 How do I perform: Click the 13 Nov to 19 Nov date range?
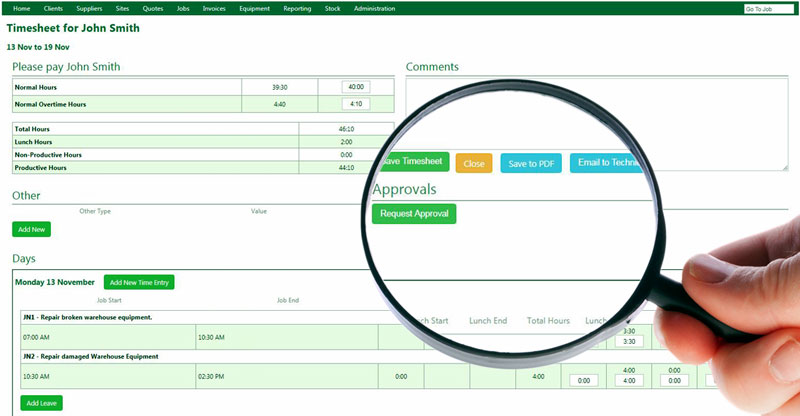(38, 47)
